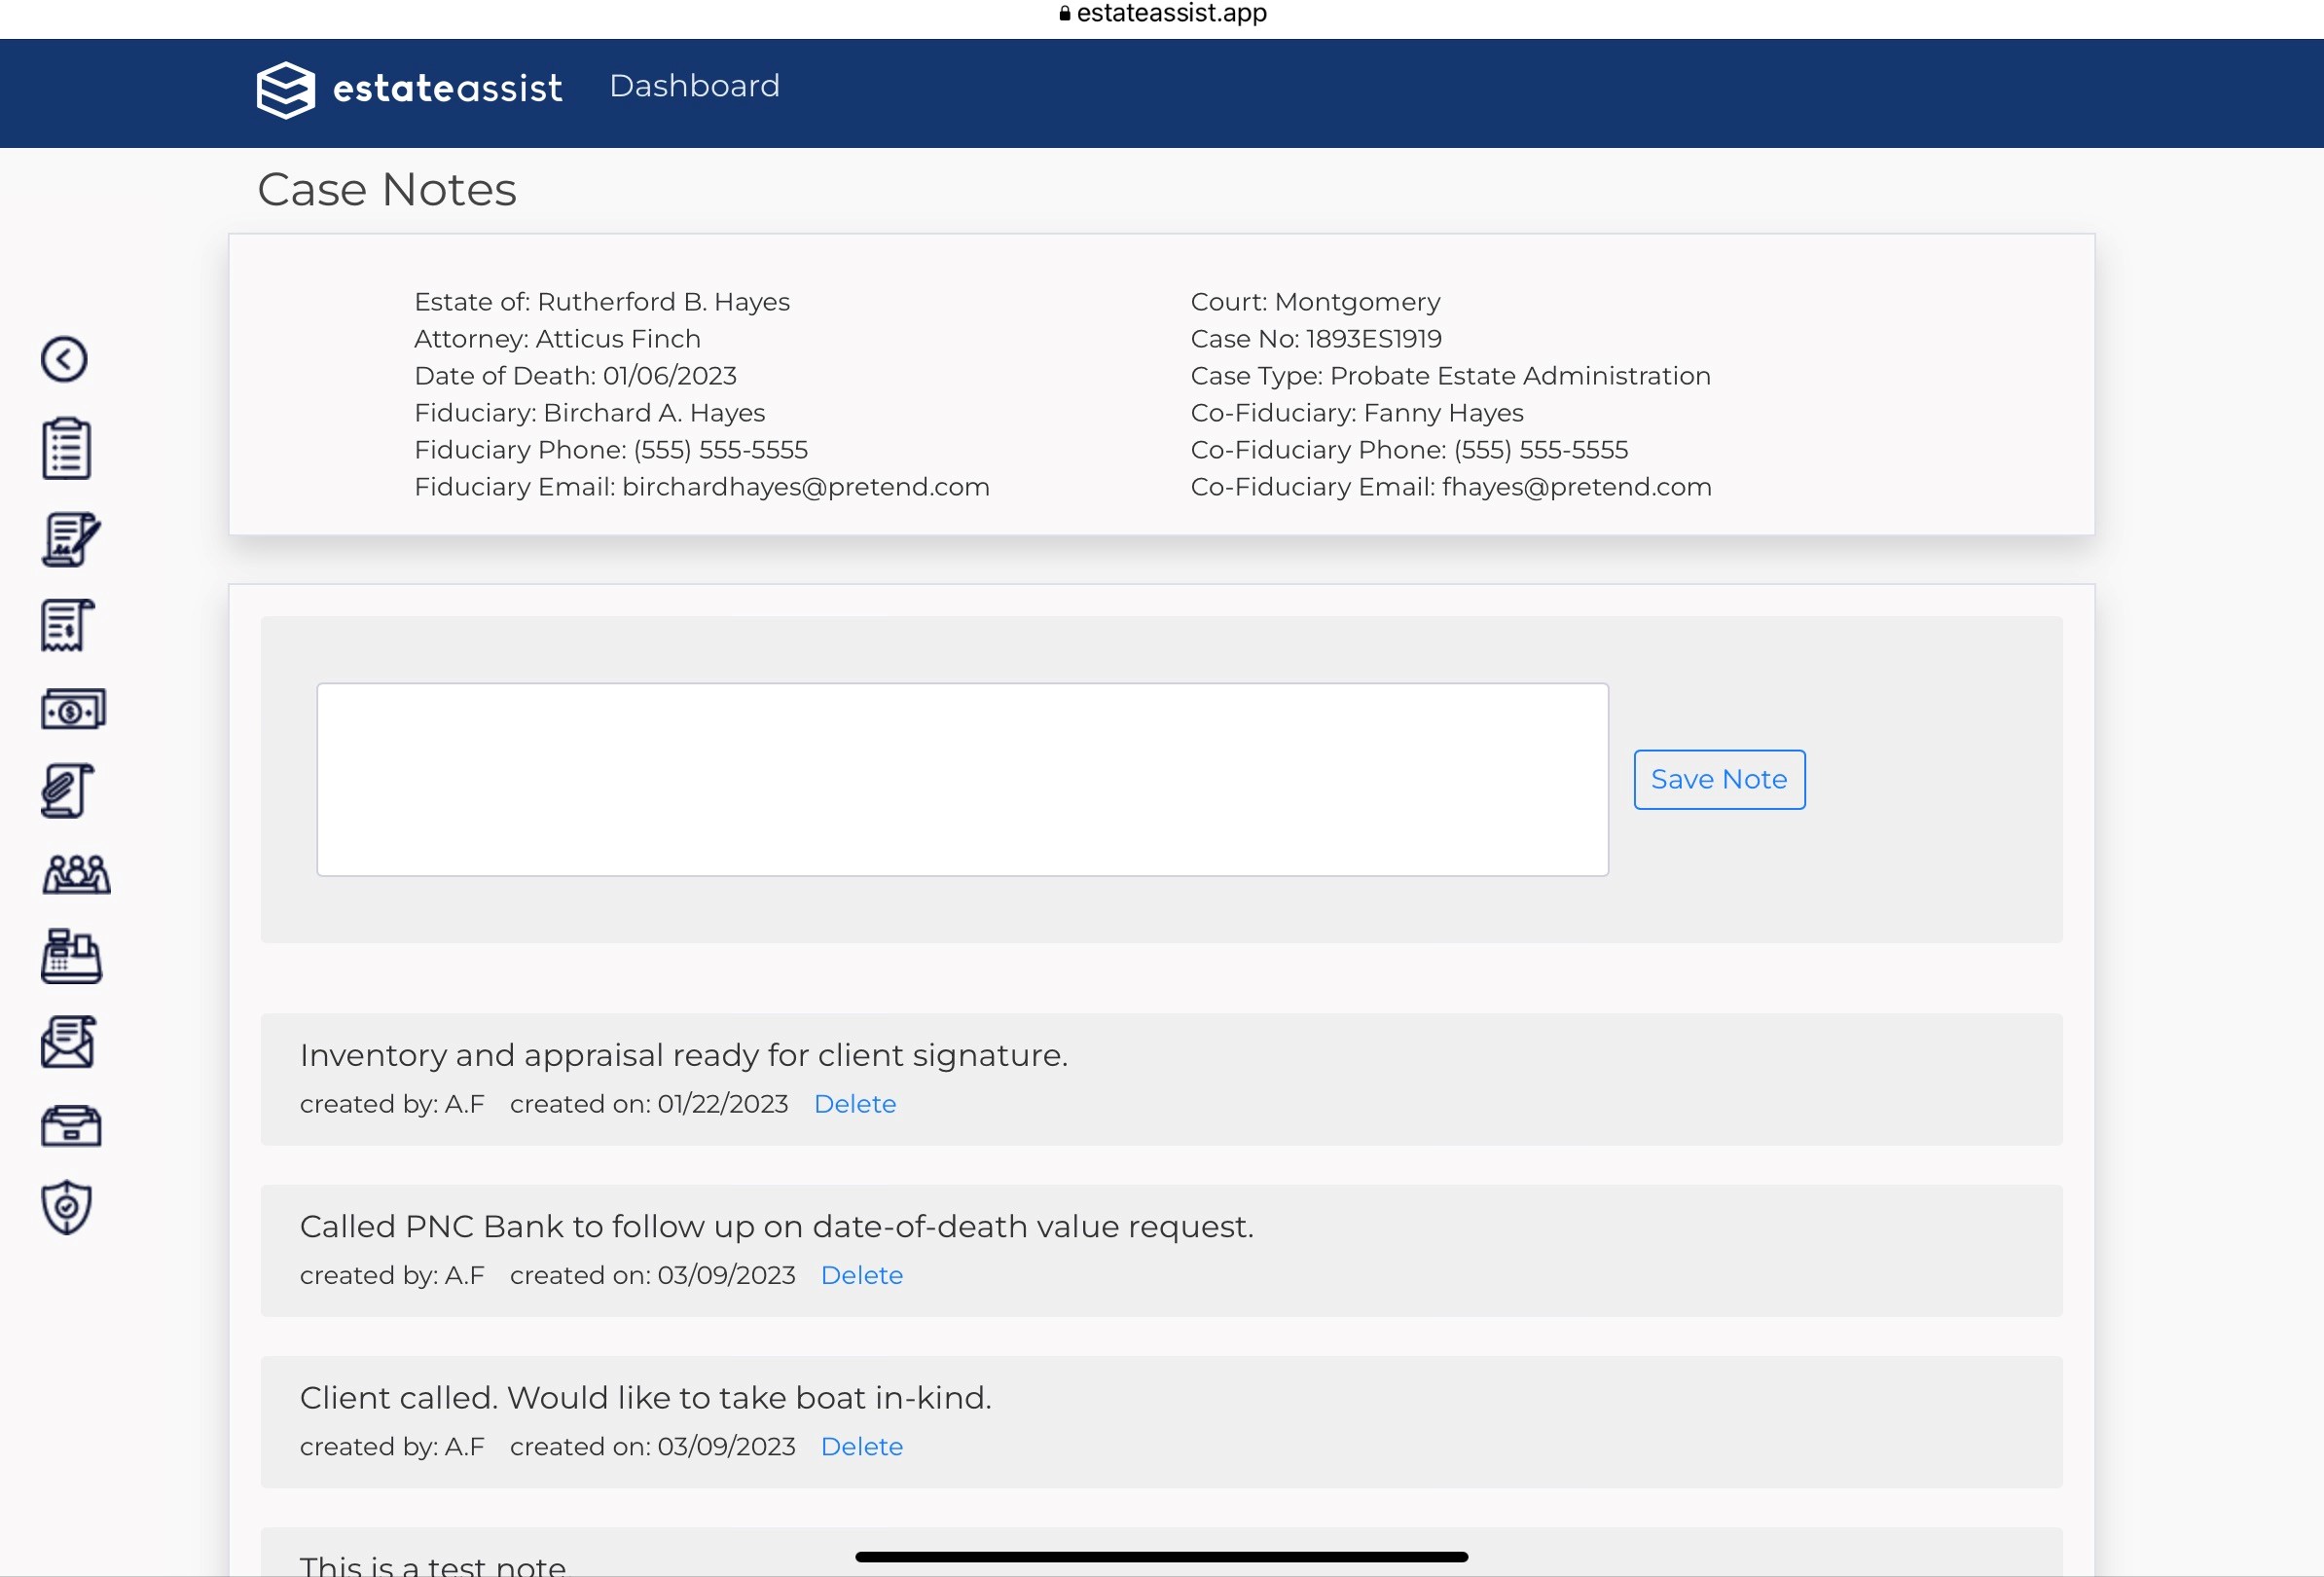Open the document with pen sidebar icon
Screen dimensions: 2324x1577
(x=71, y=540)
